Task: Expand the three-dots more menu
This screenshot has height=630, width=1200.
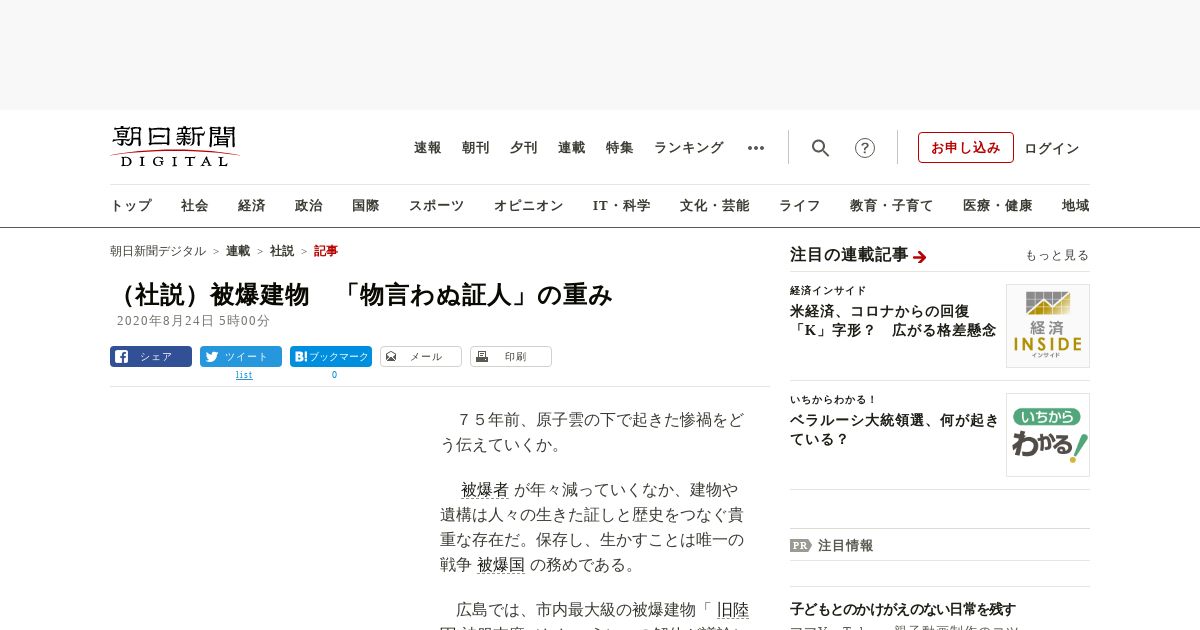Action: coord(756,148)
